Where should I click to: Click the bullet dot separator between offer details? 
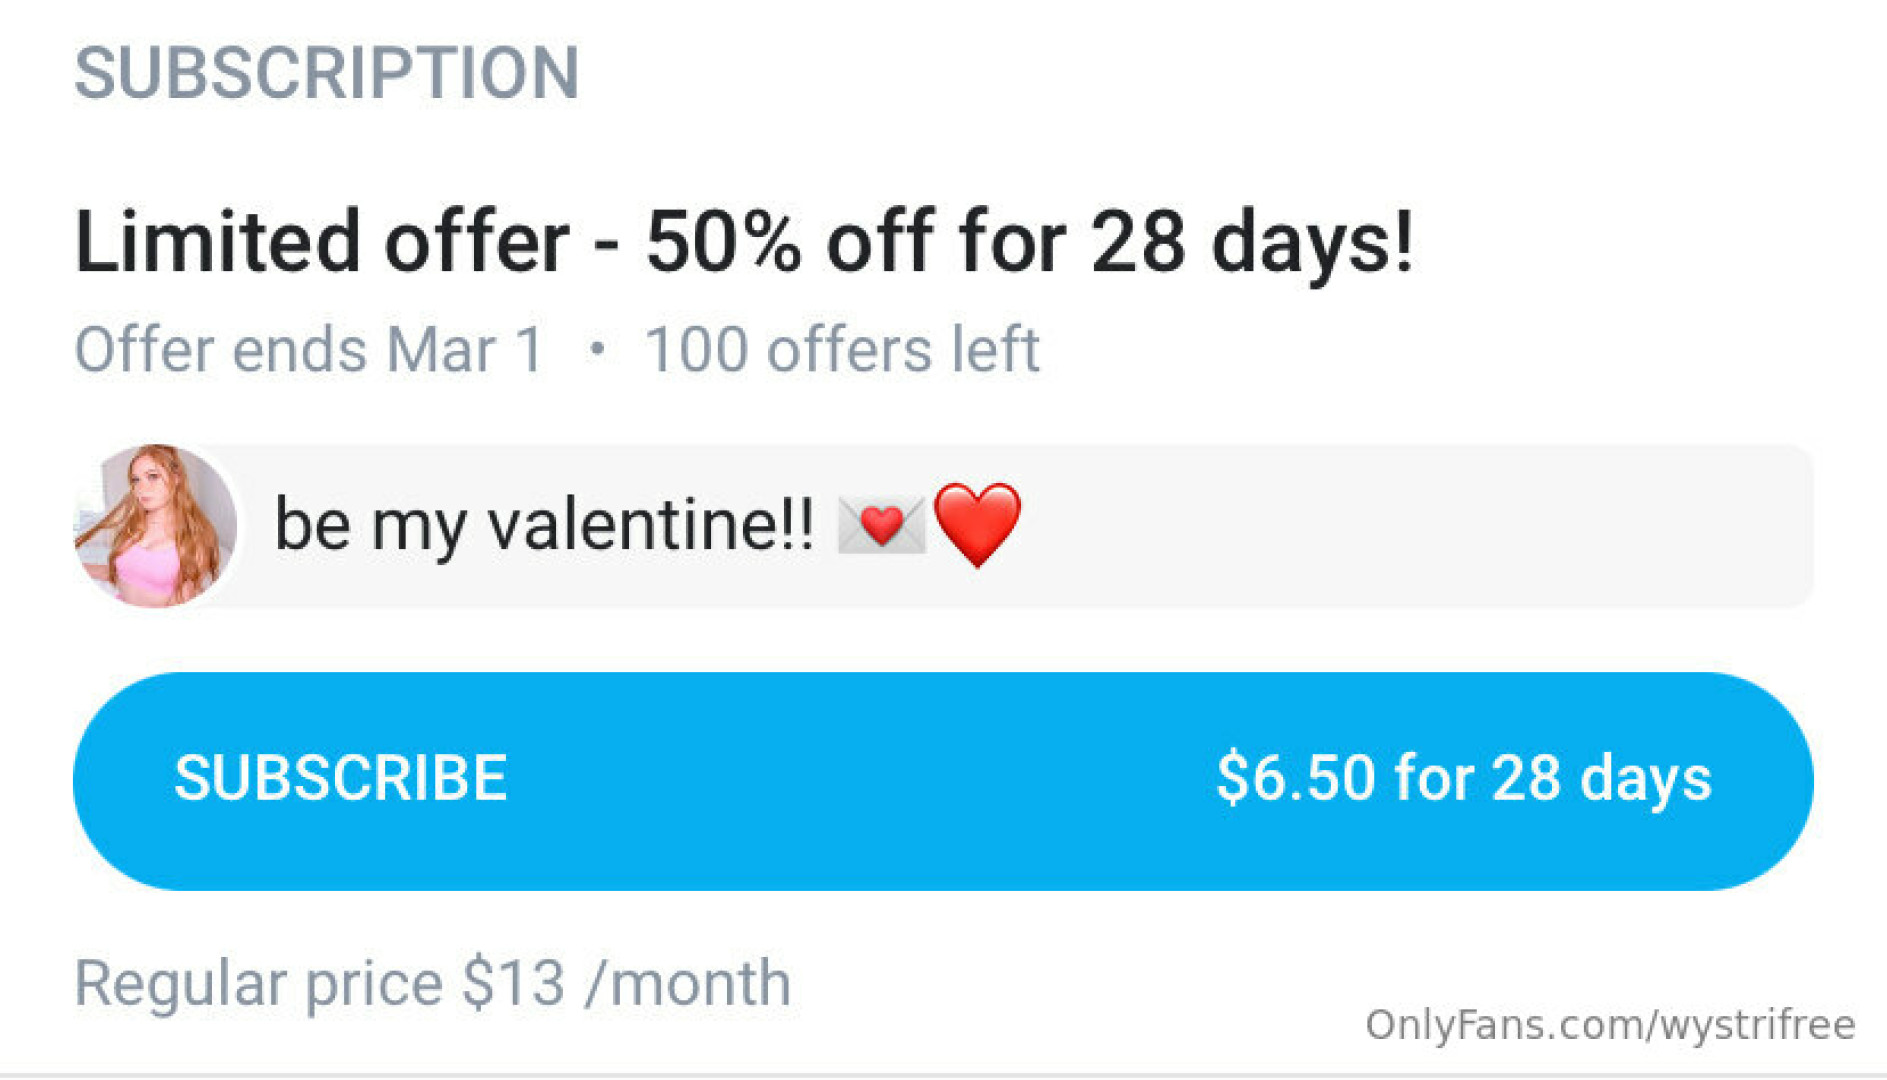click(x=597, y=349)
